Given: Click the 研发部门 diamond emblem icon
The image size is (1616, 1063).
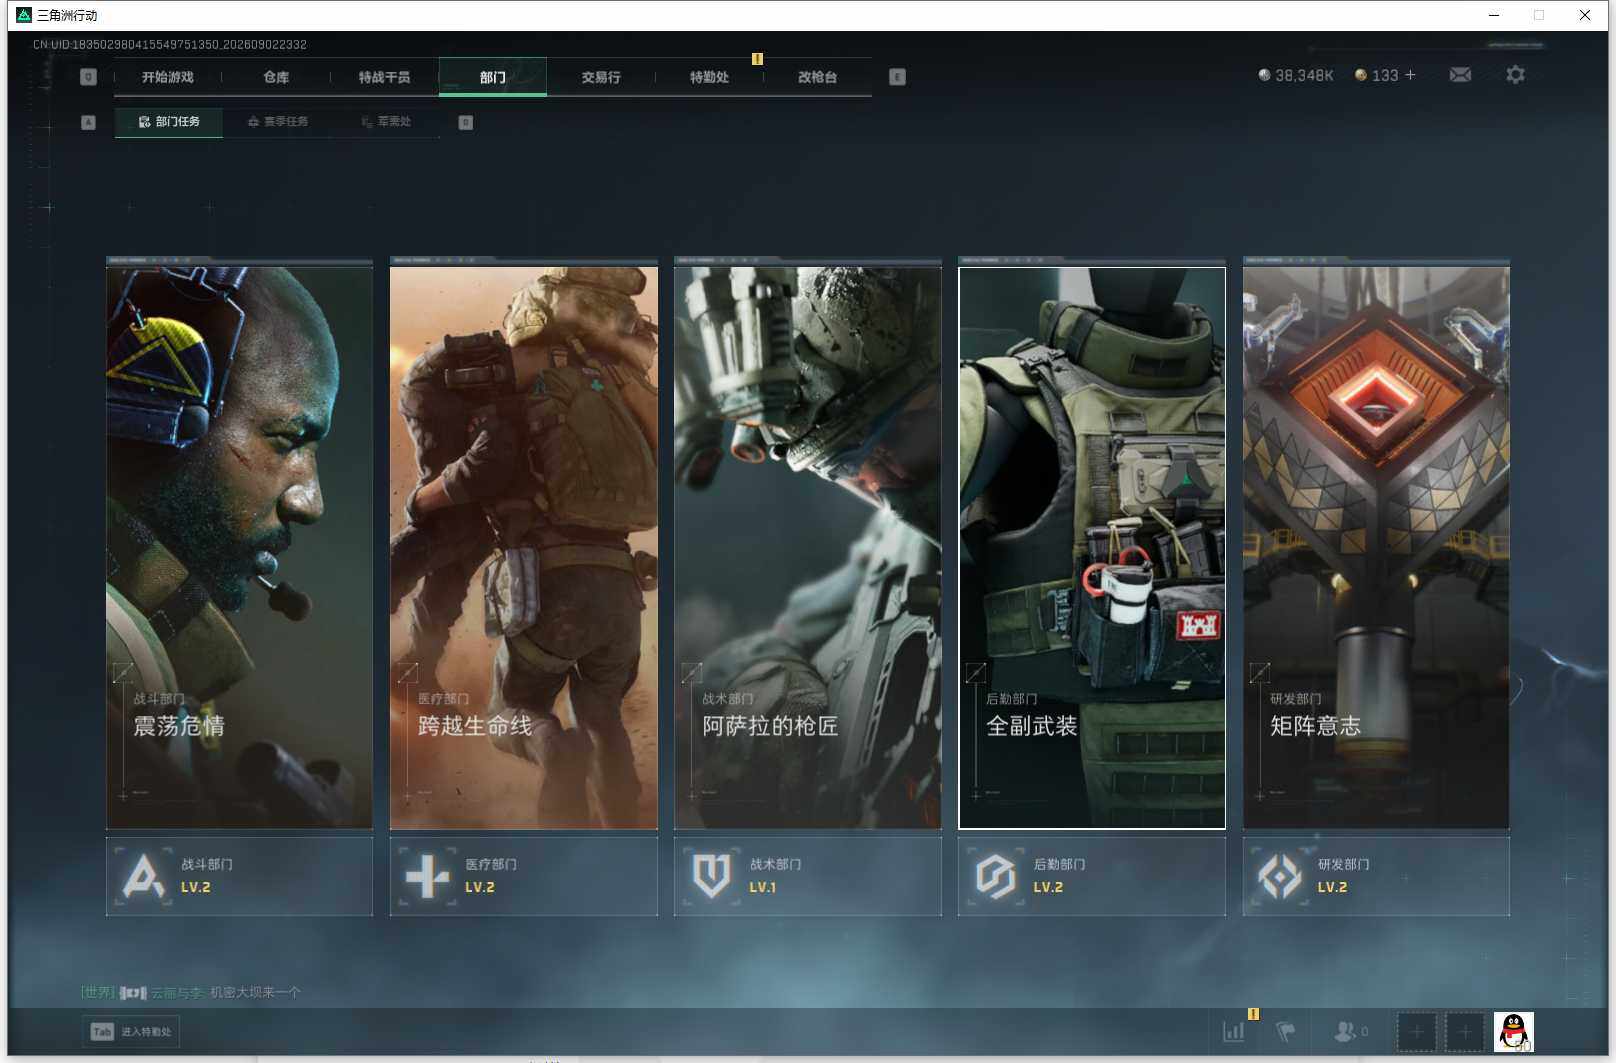Looking at the screenshot, I should [x=1279, y=876].
